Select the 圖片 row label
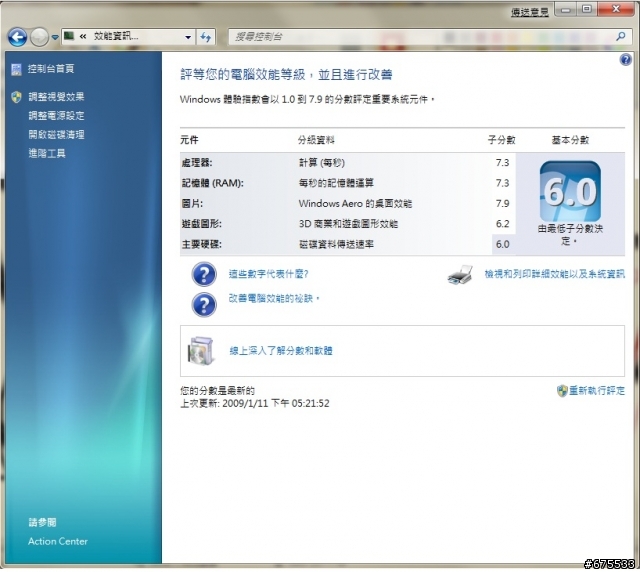The width and height of the screenshot is (640, 572). 192,203
